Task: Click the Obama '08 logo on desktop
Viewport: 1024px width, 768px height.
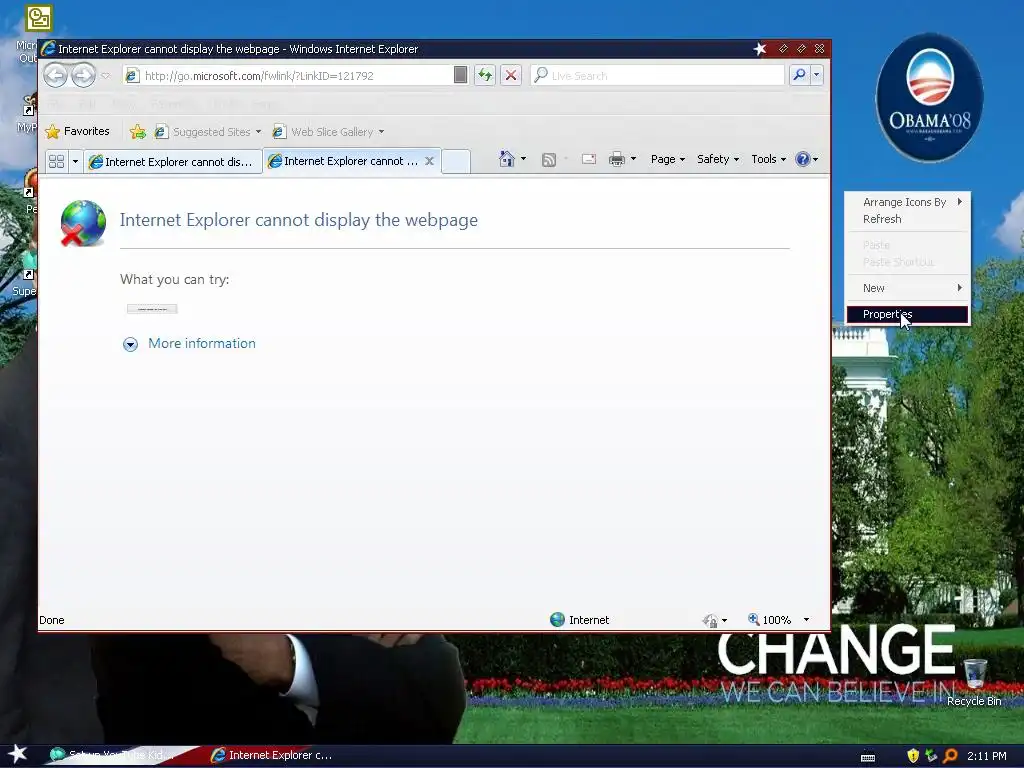Action: tap(929, 98)
